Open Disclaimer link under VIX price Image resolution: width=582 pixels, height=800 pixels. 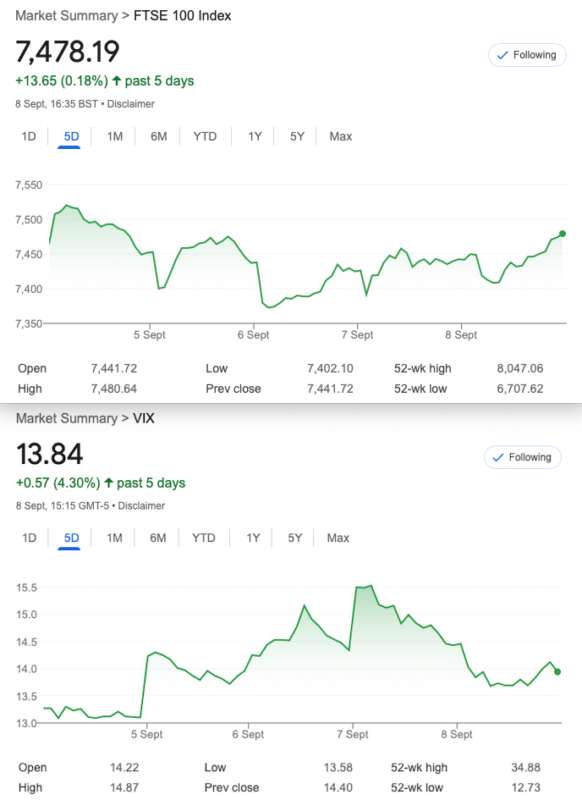click(141, 506)
